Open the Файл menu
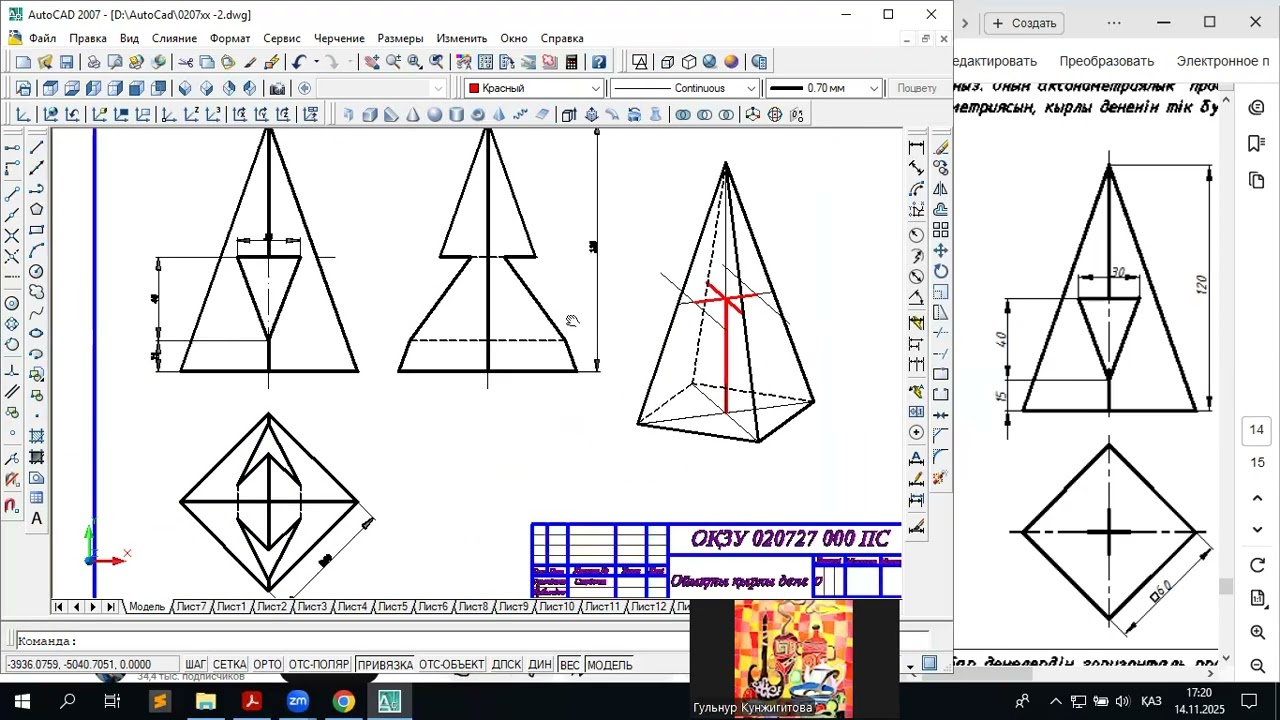The height and width of the screenshot is (720, 1280). [x=43, y=38]
